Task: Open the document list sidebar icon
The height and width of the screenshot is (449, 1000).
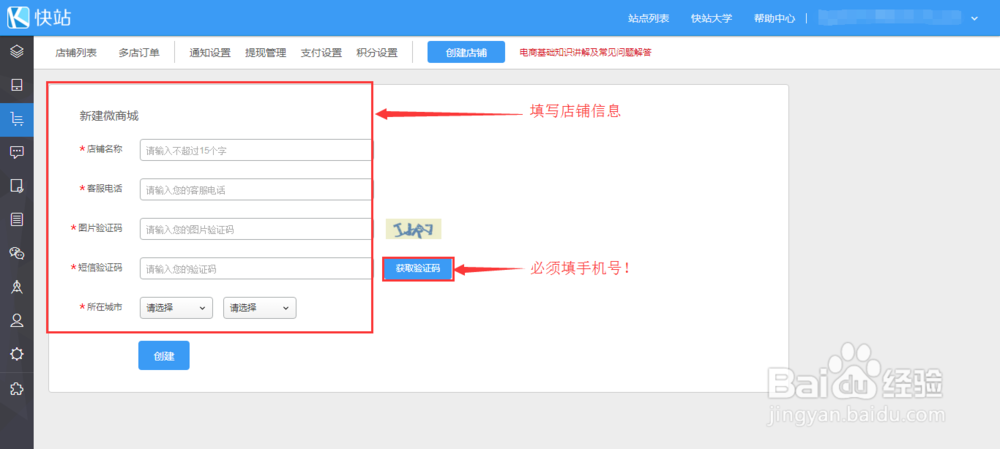Action: click(17, 220)
